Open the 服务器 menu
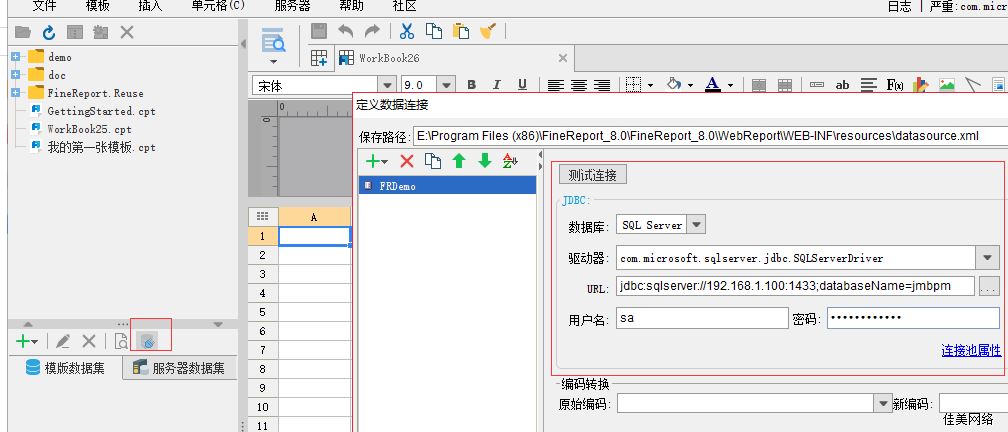Screen dimensions: 1008x432 pyautogui.click(x=292, y=6)
